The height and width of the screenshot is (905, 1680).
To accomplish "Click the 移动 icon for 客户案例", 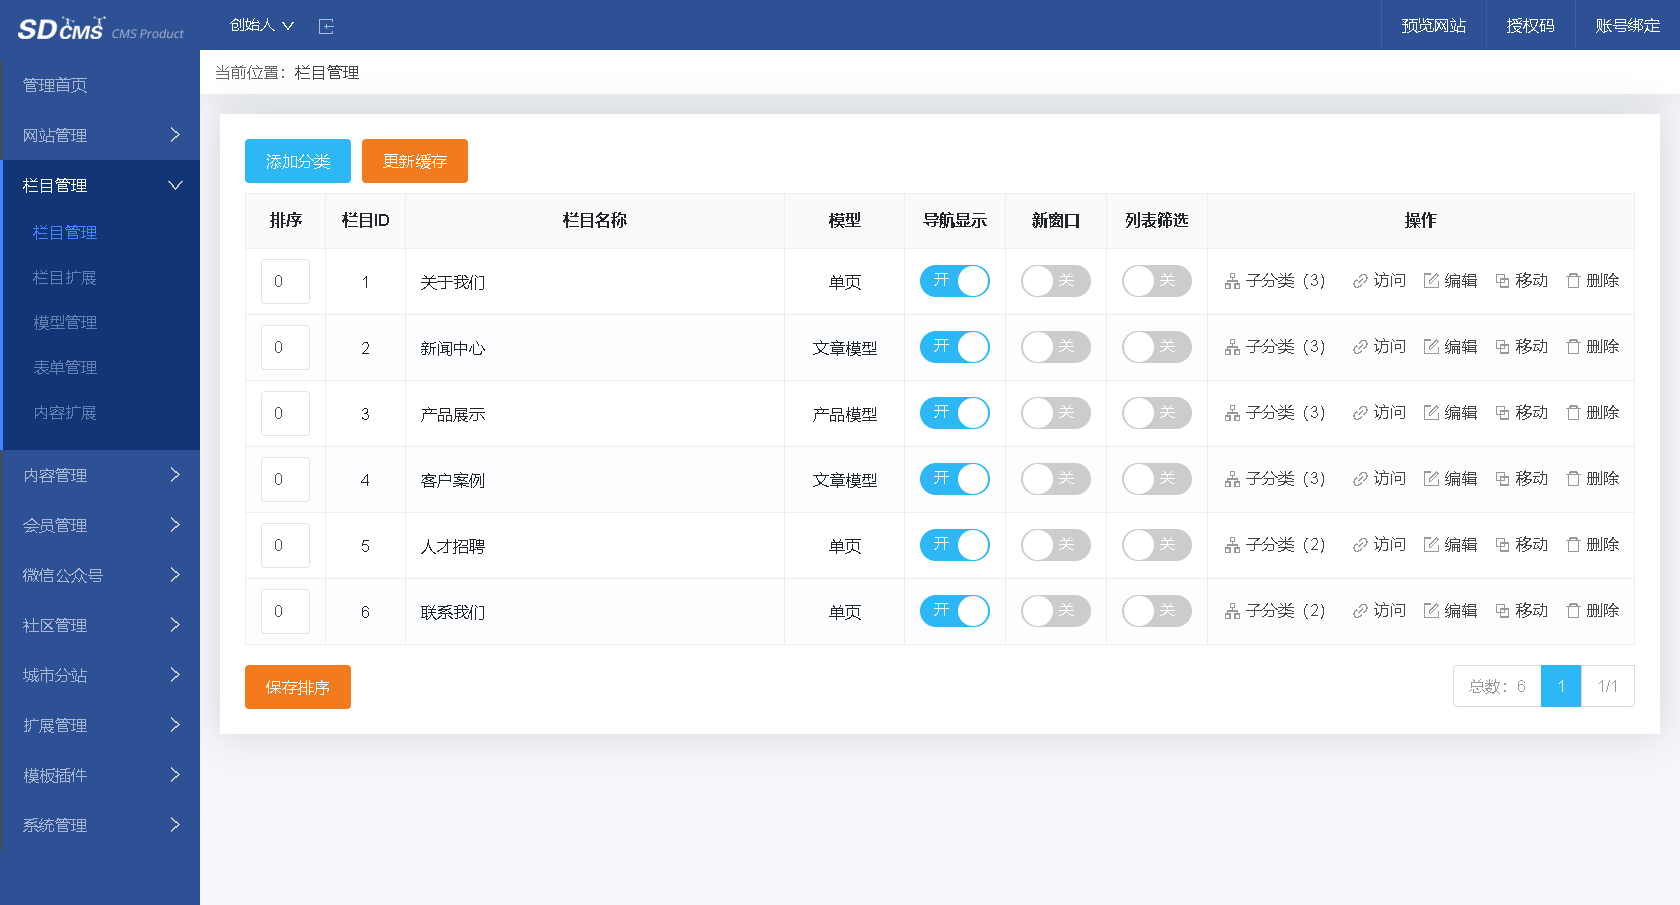I will click(x=1521, y=479).
